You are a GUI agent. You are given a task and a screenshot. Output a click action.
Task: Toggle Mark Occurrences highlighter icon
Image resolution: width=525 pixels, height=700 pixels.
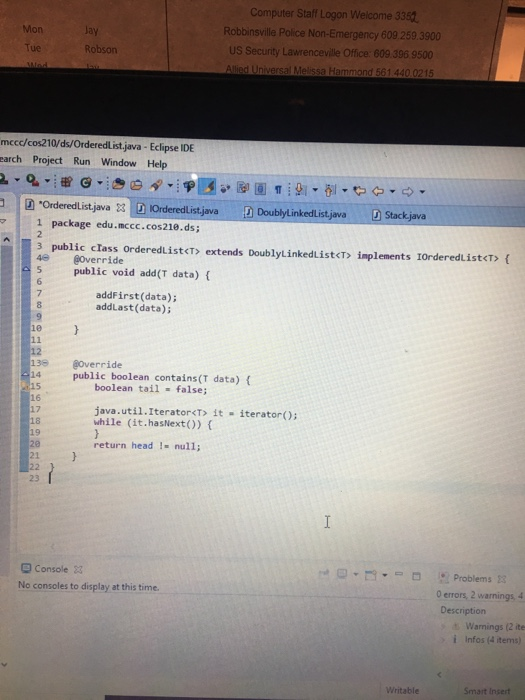pyautogui.click(x=208, y=186)
